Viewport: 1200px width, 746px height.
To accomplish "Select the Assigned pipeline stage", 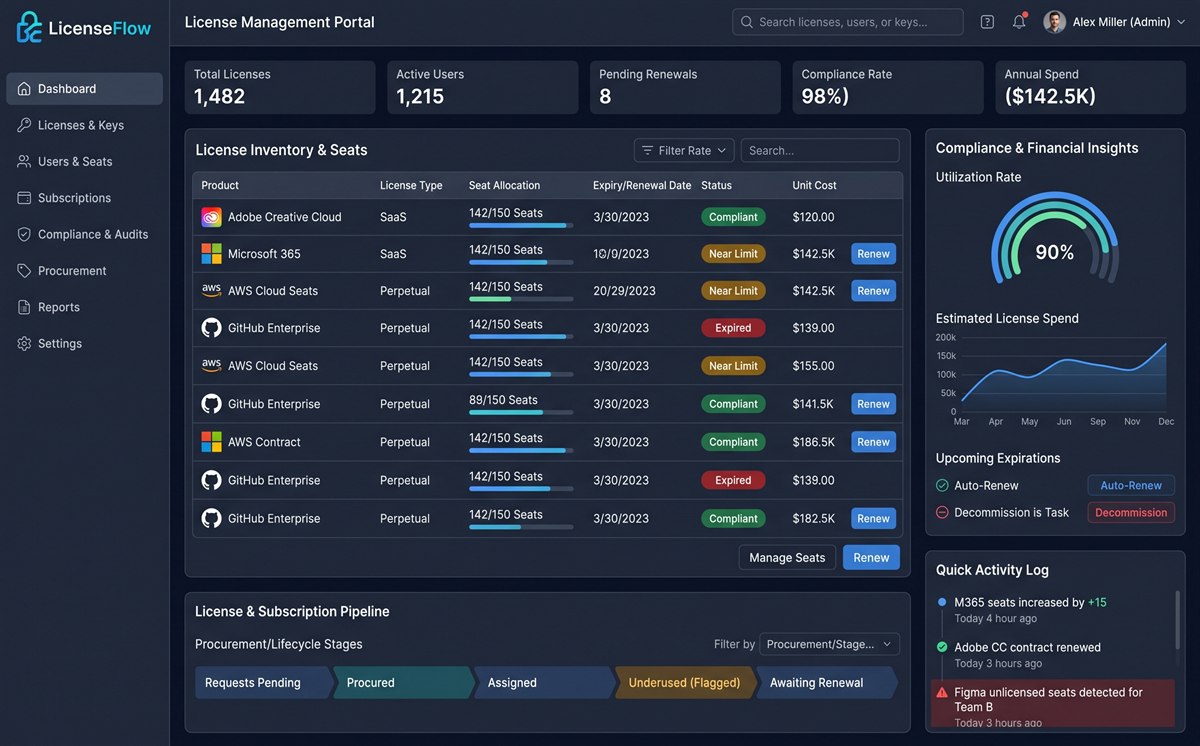I will pos(545,683).
